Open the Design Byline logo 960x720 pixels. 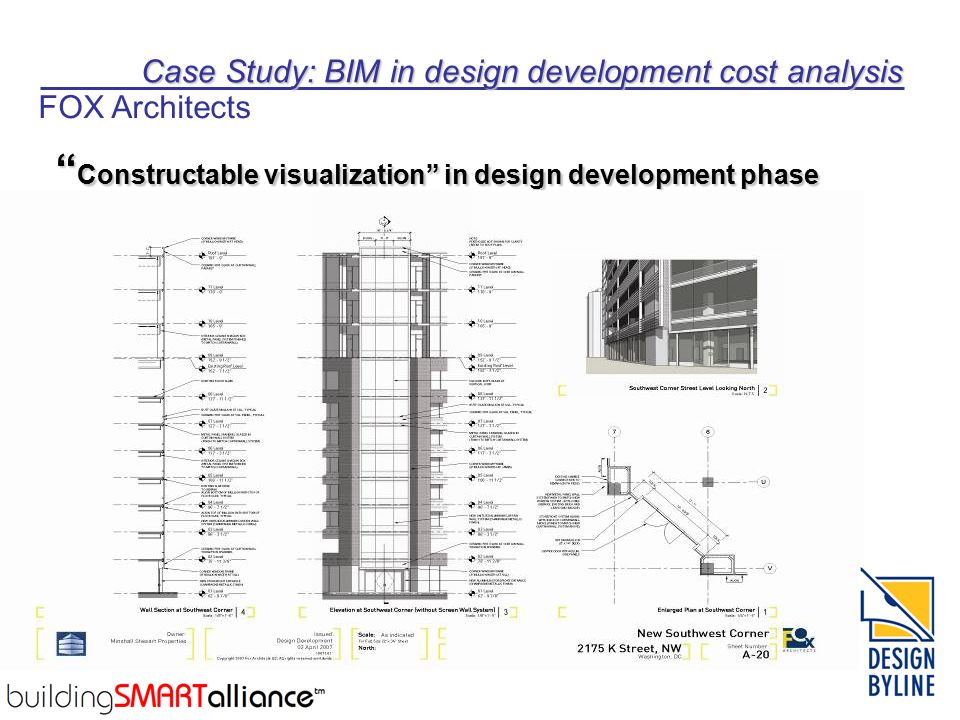pyautogui.click(x=899, y=632)
